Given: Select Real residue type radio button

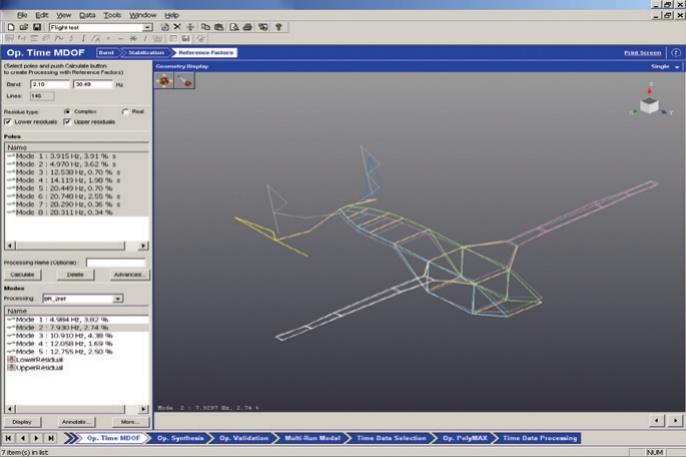Looking at the screenshot, I should (125, 112).
